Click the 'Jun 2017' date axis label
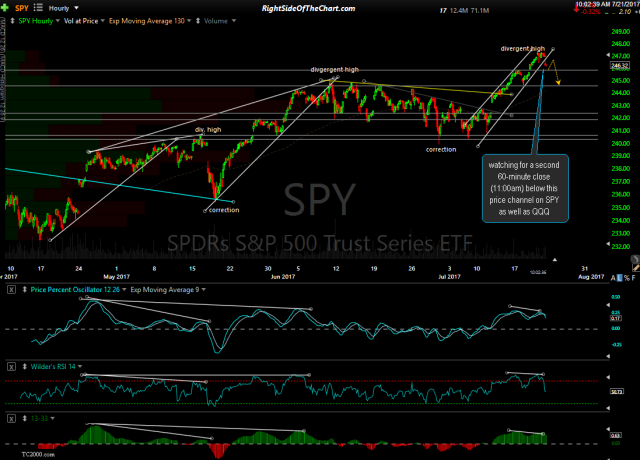The image size is (640, 460). pos(283,277)
